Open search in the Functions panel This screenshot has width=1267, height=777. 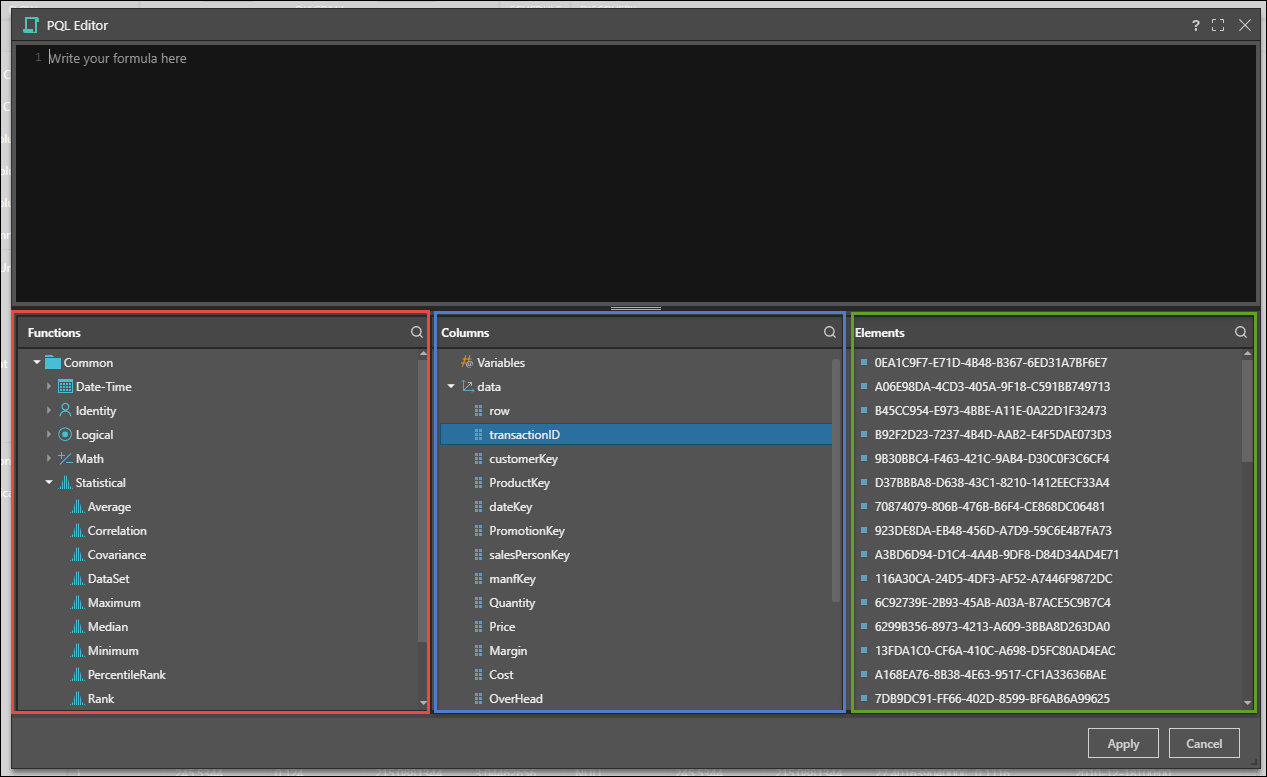coord(416,331)
